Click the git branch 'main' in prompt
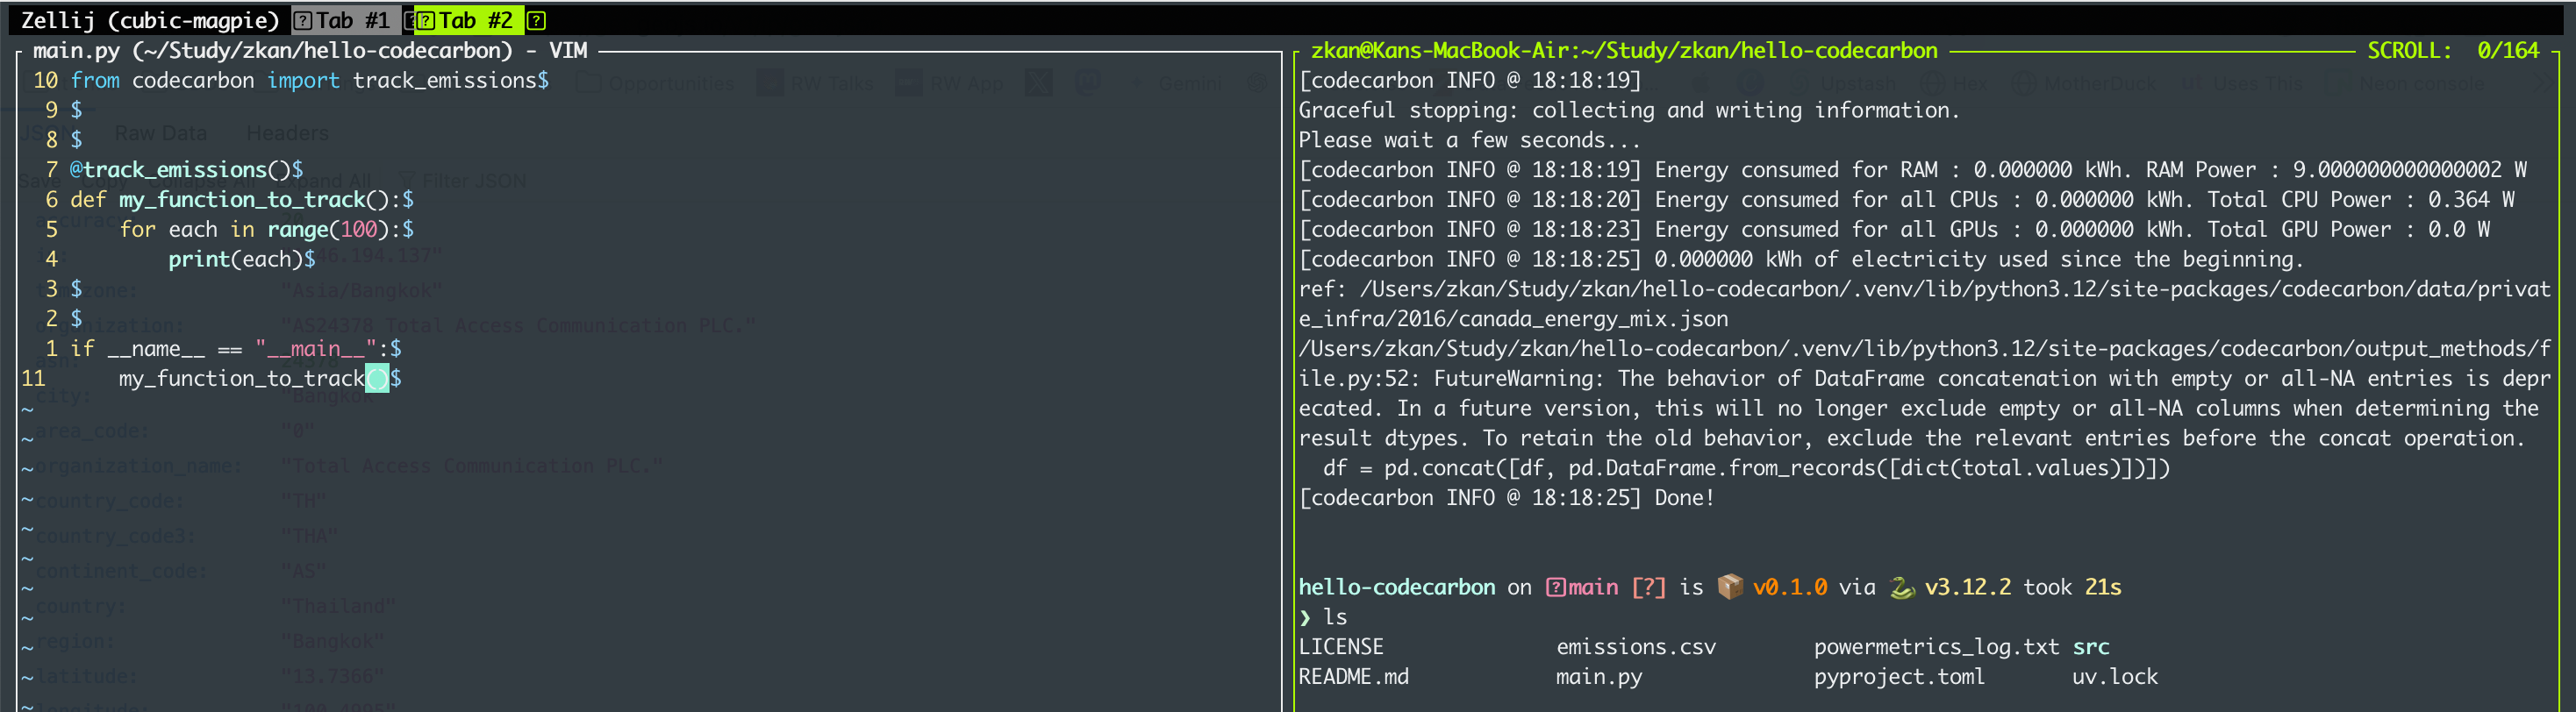 (1593, 587)
